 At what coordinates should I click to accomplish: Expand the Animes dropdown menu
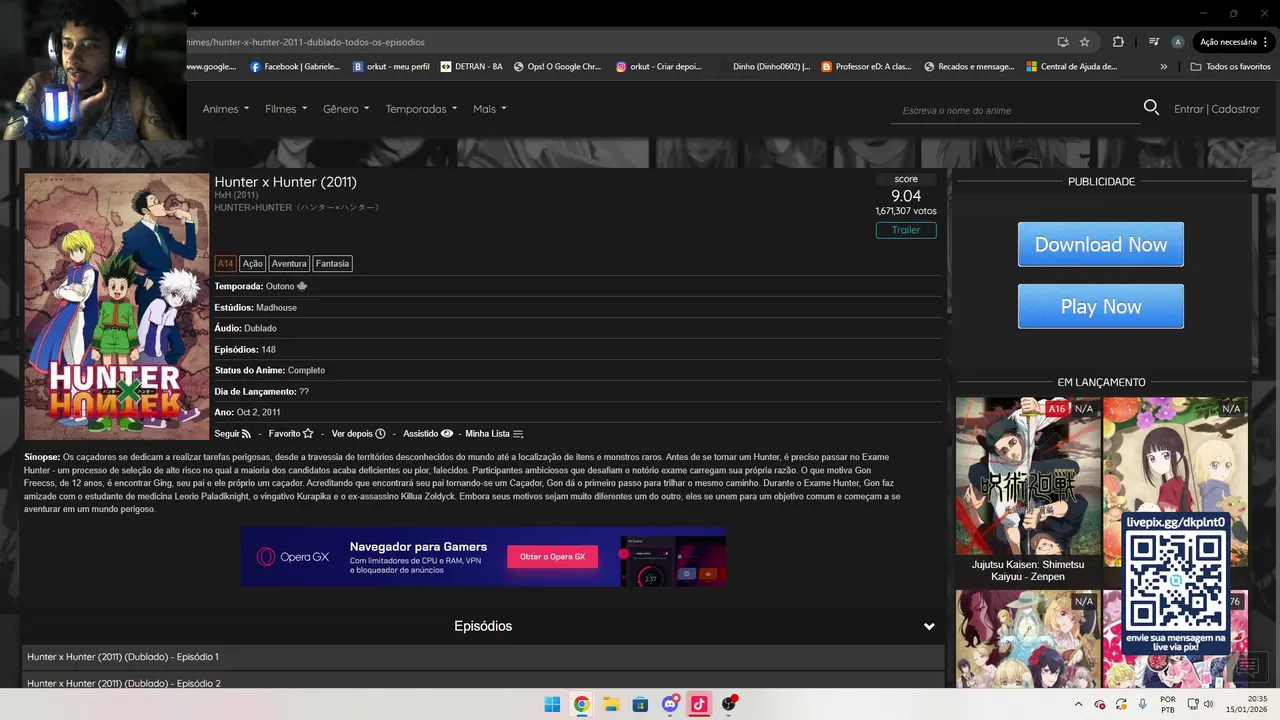[x=226, y=108]
